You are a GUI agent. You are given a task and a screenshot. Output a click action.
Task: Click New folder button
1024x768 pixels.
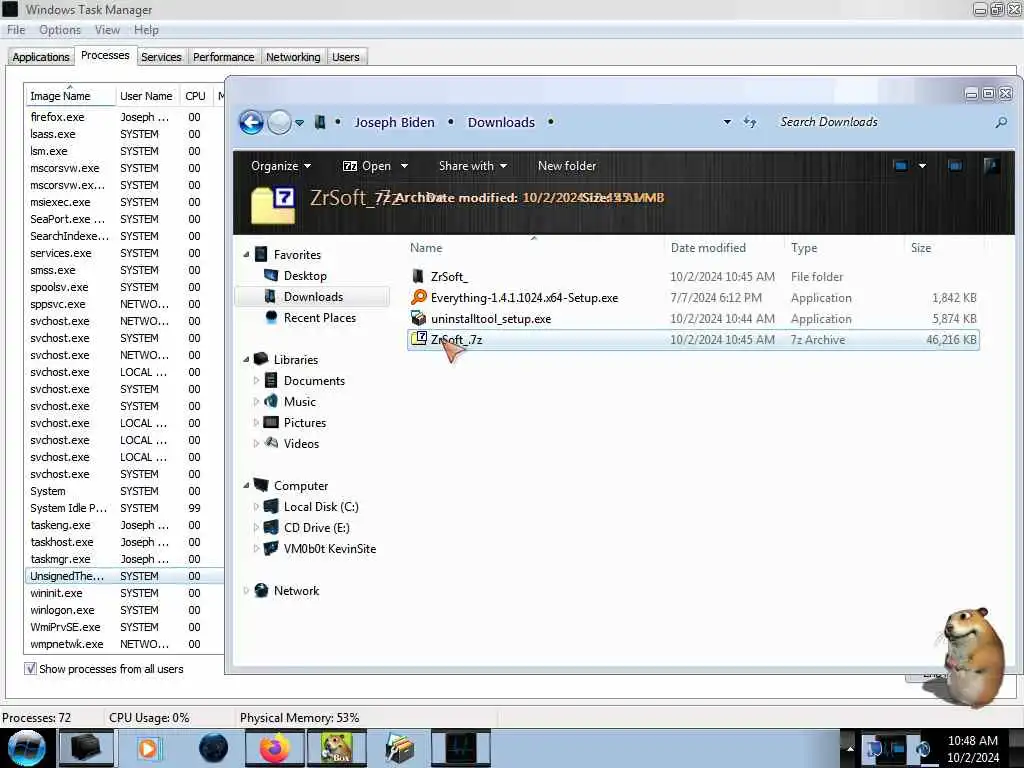tap(567, 166)
